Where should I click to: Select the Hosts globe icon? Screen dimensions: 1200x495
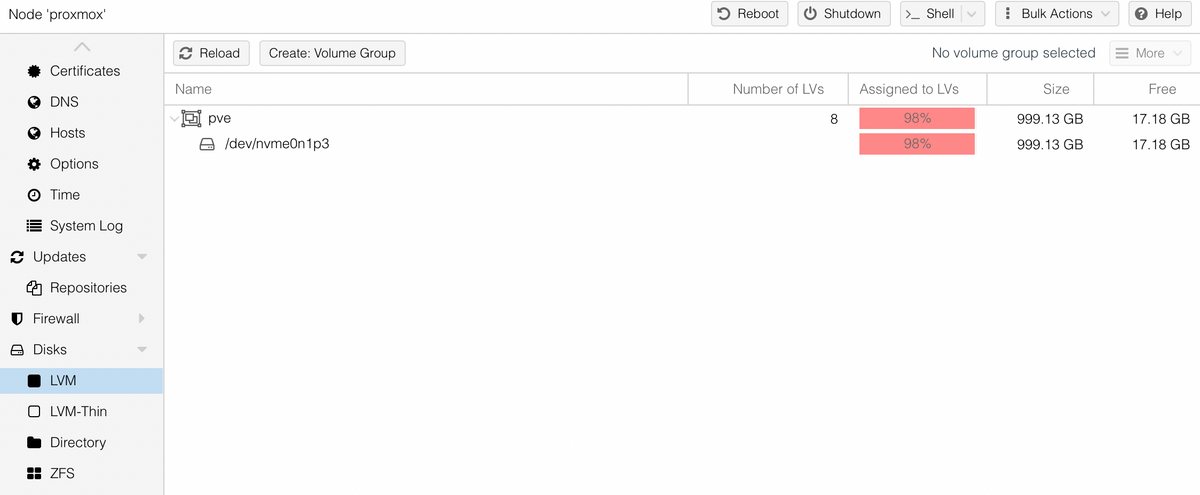(x=34, y=133)
